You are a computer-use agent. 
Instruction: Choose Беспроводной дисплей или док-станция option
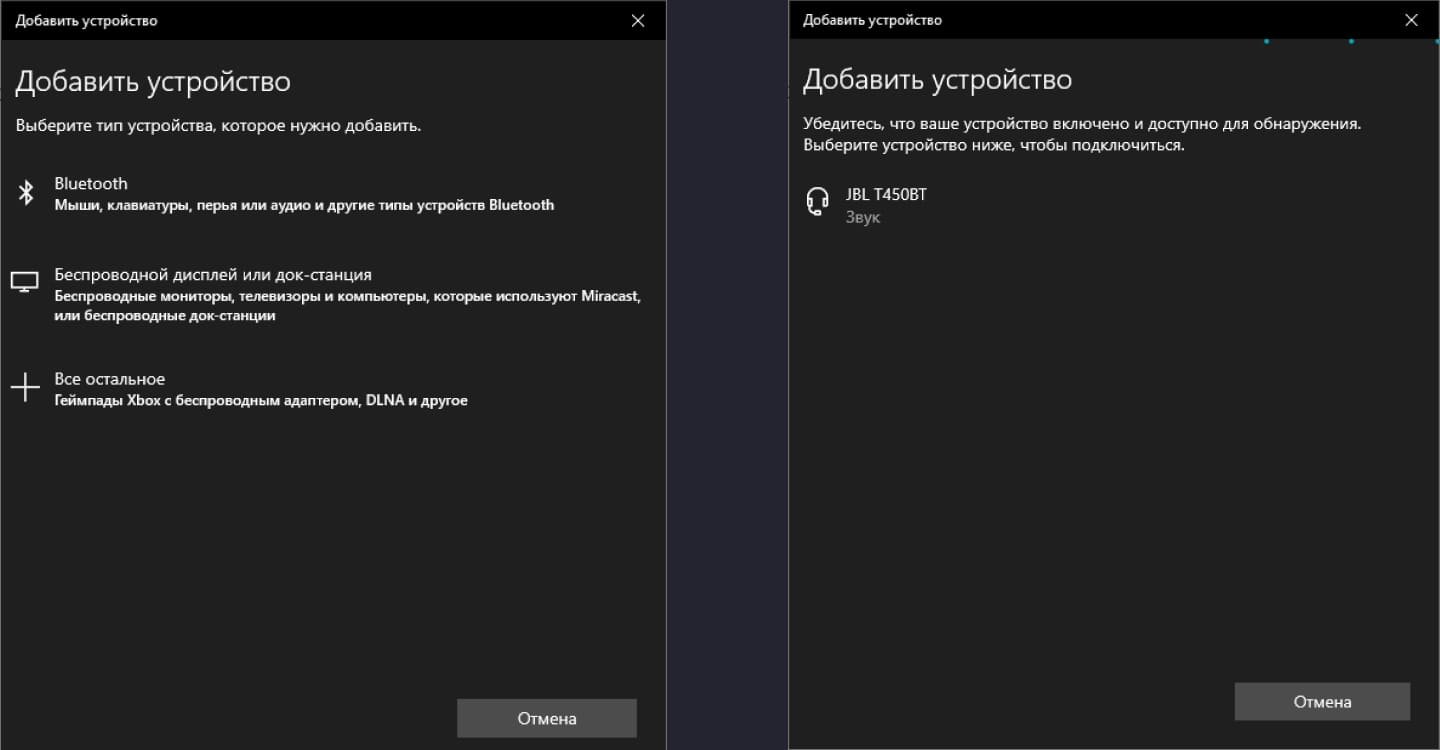click(x=332, y=295)
